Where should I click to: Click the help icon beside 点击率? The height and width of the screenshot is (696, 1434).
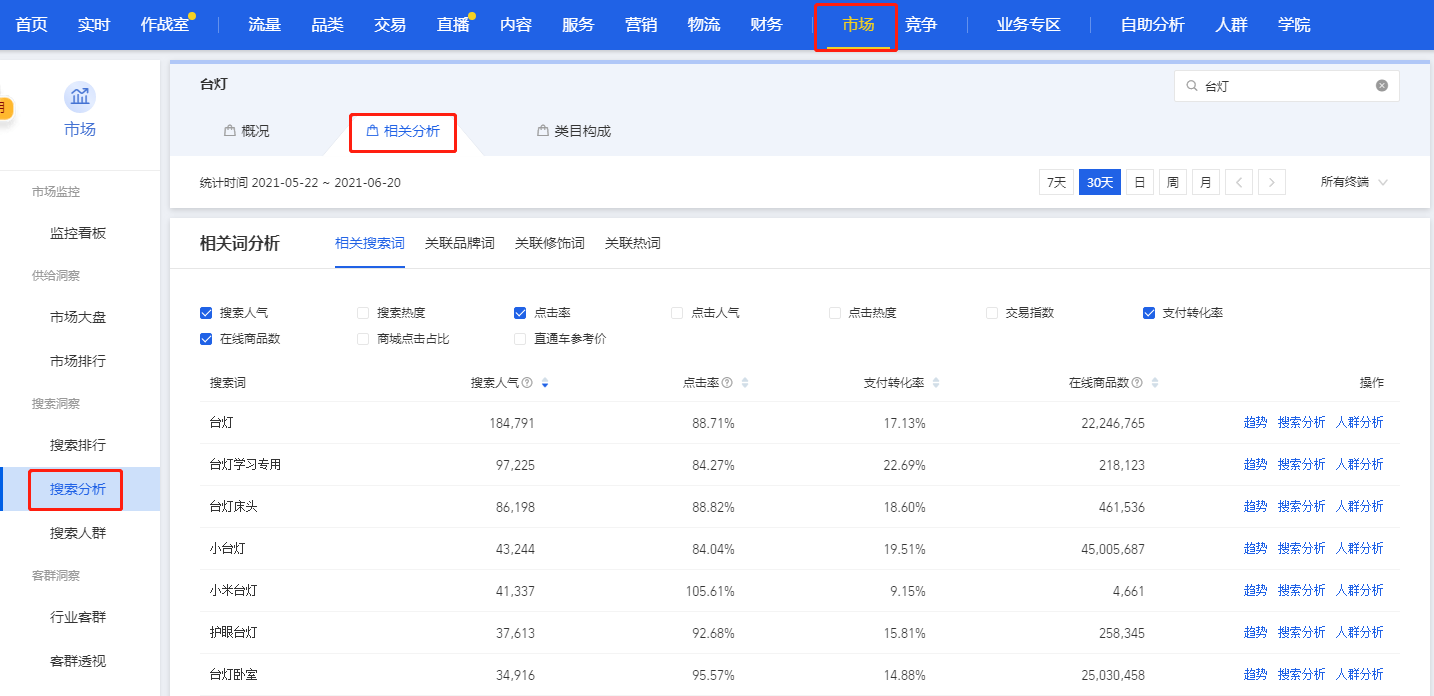pyautogui.click(x=727, y=383)
